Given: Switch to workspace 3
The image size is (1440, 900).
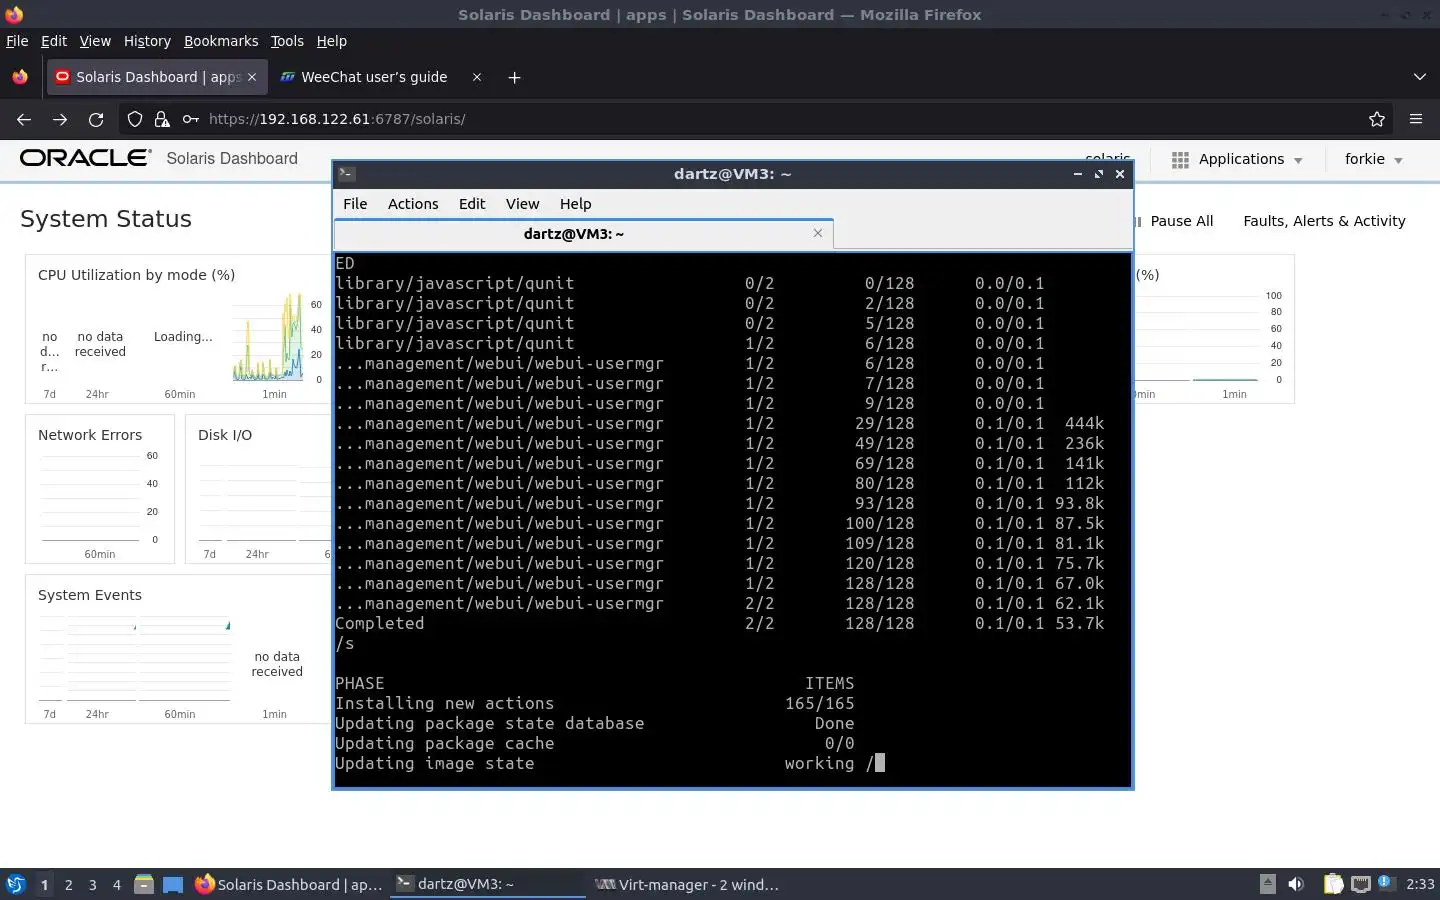Looking at the screenshot, I should pyautogui.click(x=92, y=884).
